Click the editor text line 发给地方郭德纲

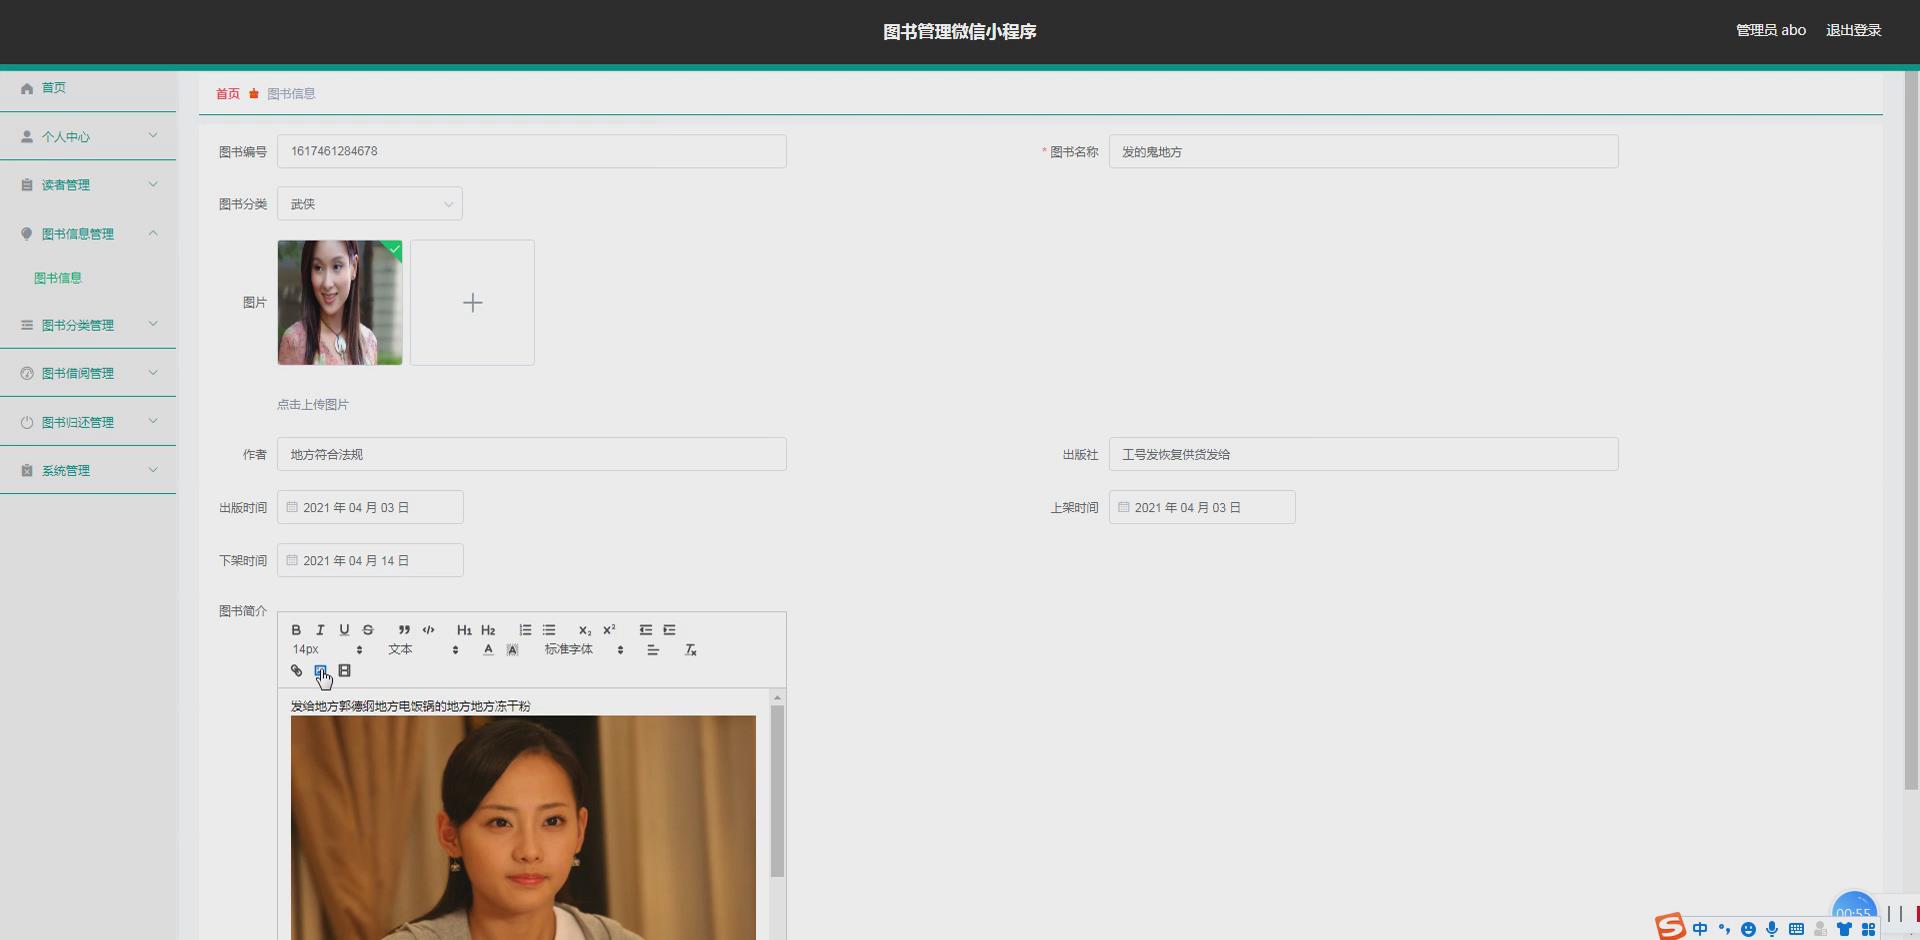(x=410, y=706)
